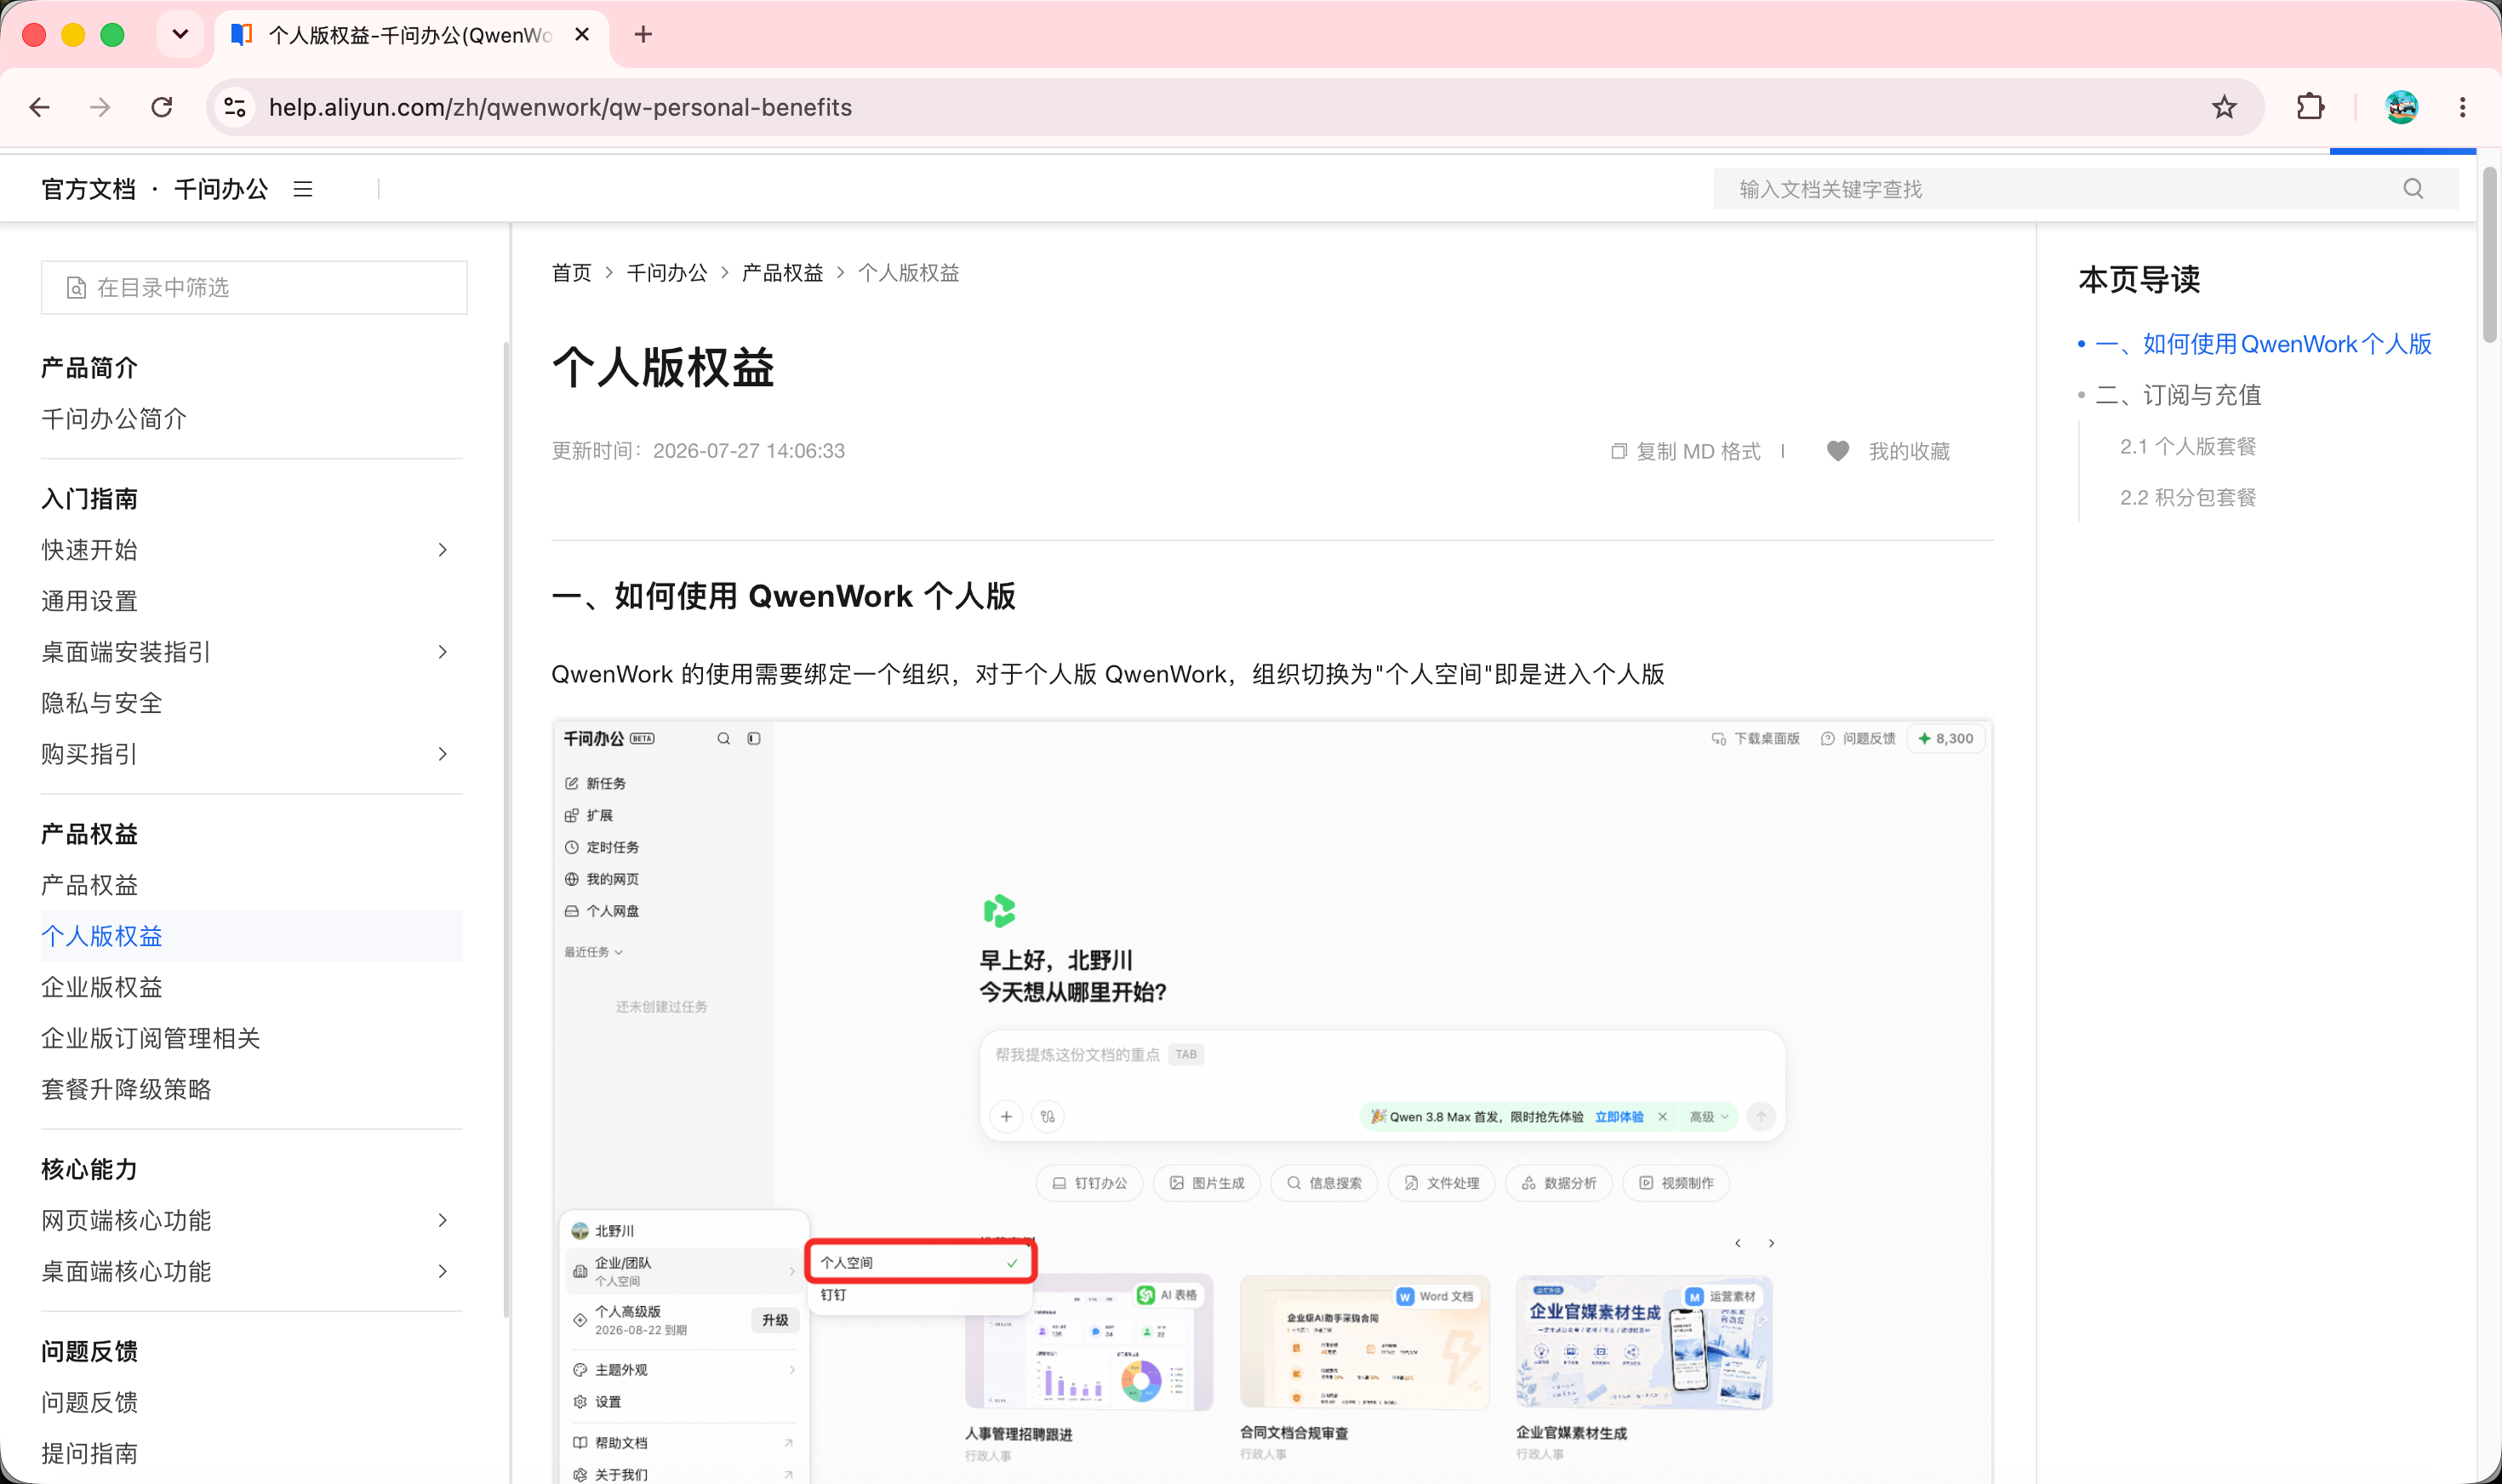Toggle the docs menu hamburger icon
The width and height of the screenshot is (2502, 1484).
click(x=303, y=189)
